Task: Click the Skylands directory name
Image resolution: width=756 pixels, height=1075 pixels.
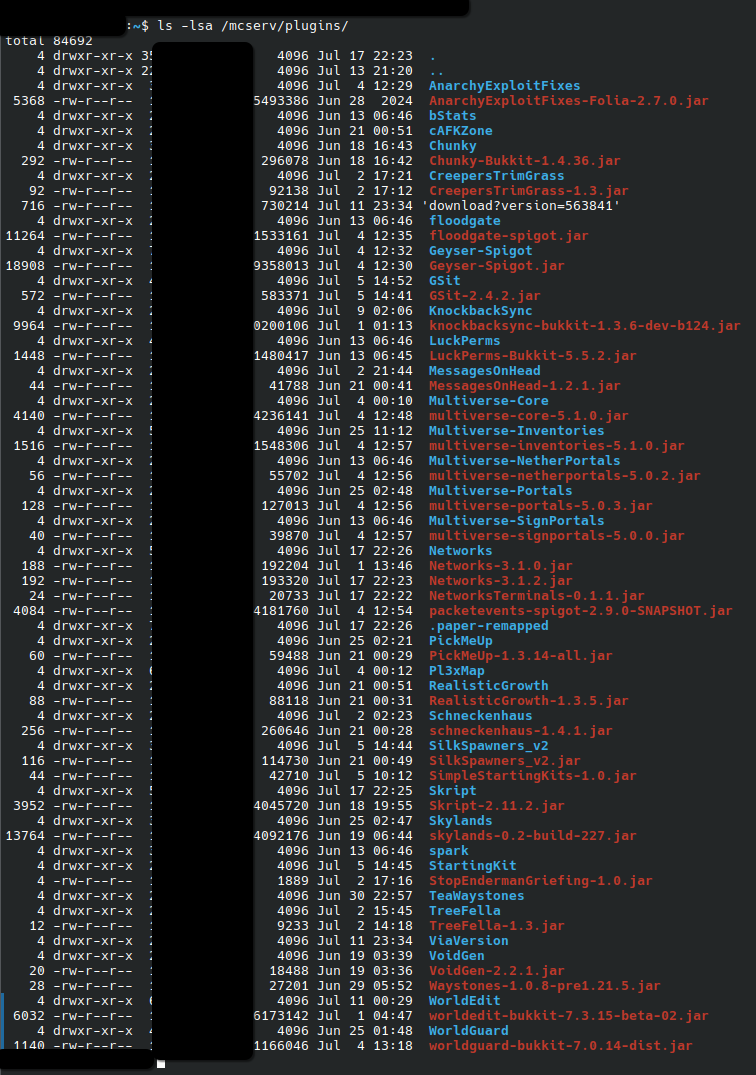Action: 461,821
